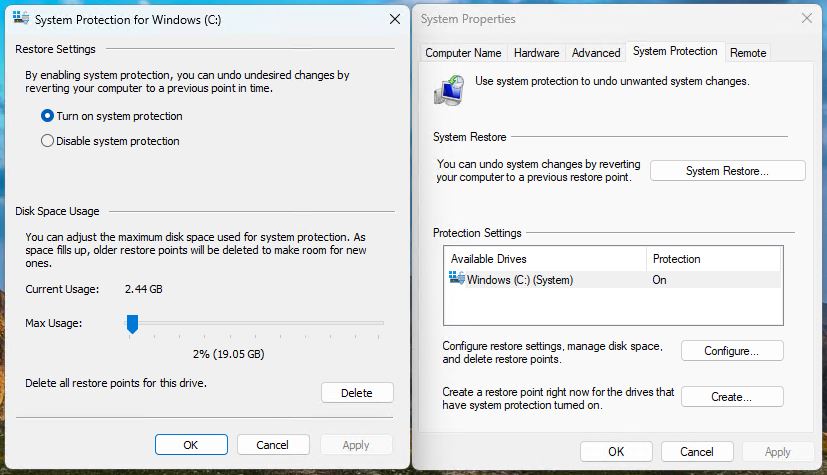Click the Max Usage slider handle
The height and width of the screenshot is (475, 827).
coord(132,324)
